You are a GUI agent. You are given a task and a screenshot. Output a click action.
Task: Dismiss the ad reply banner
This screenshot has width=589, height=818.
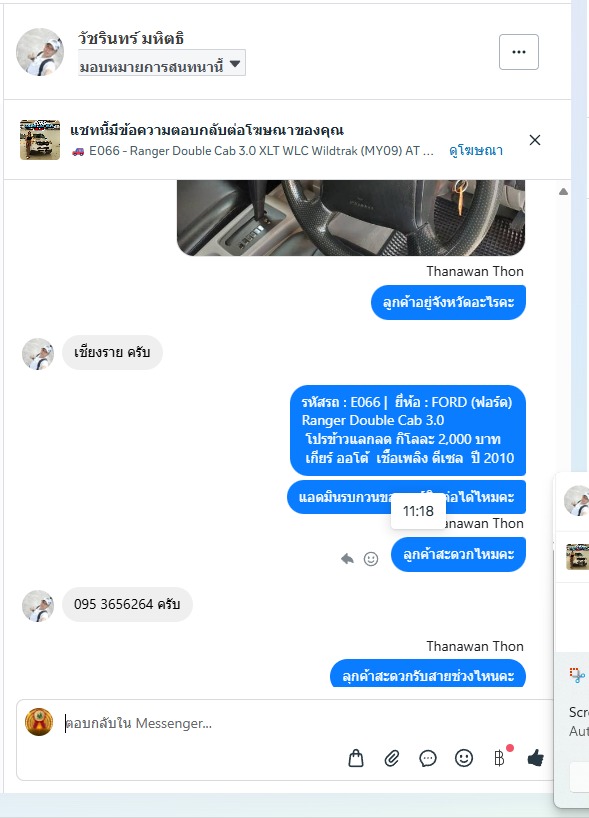535,140
